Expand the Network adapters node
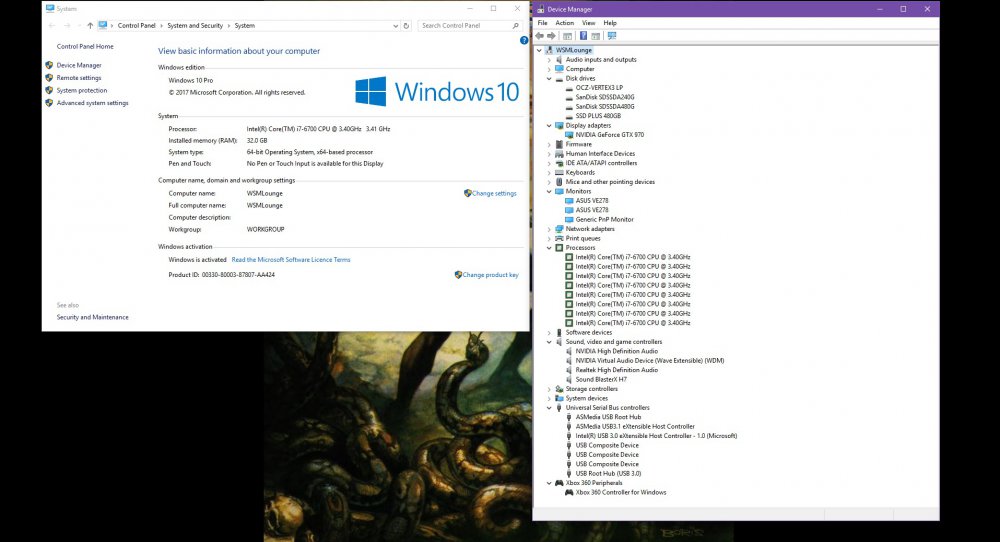Image resolution: width=1000 pixels, height=542 pixels. coord(549,229)
